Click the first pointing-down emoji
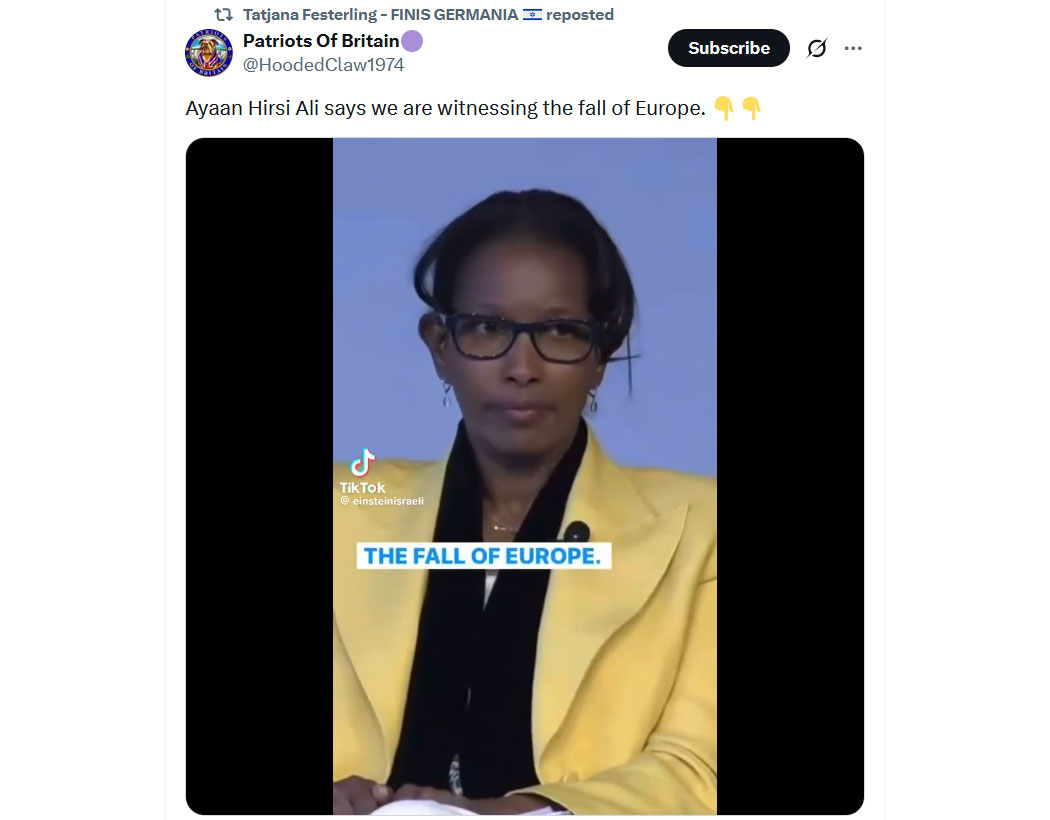Viewport: 1050px width, 820px height. tap(723, 108)
